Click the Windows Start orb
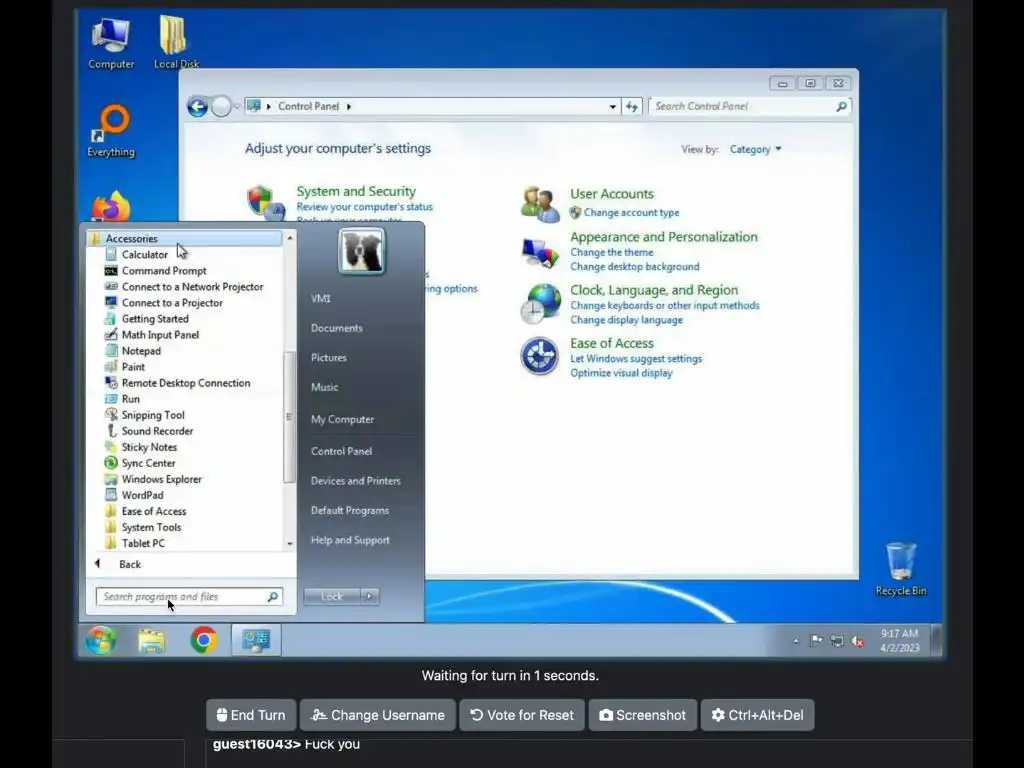 pyautogui.click(x=101, y=640)
